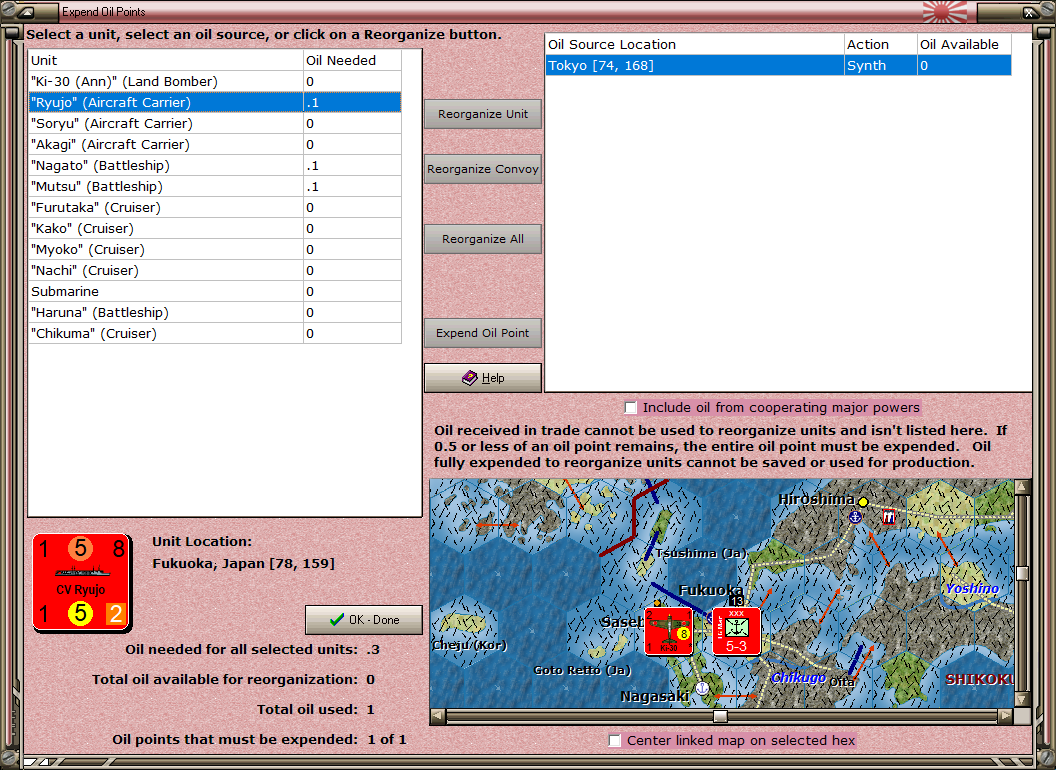Select the 5-3 marine corps counter on the map
The width and height of the screenshot is (1056, 770).
click(736, 631)
